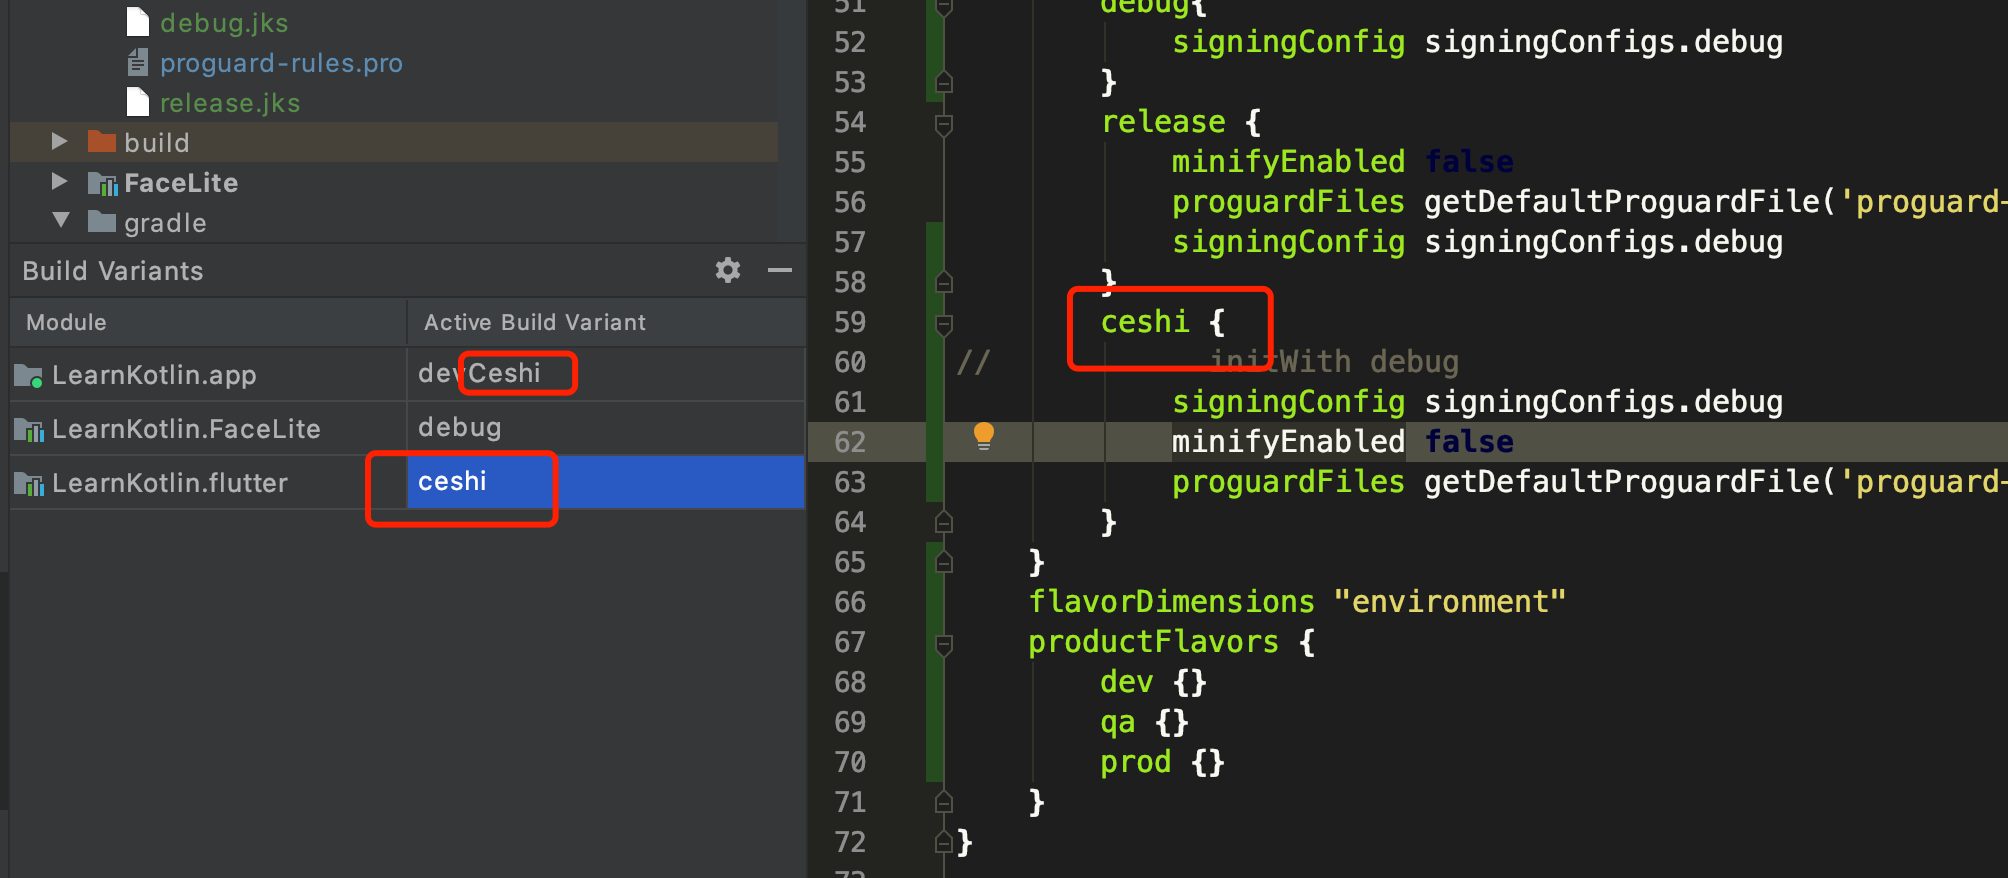Screen dimensions: 2008x878
Task: Click 'ceshi' build type on line 59
Action: click(1145, 322)
